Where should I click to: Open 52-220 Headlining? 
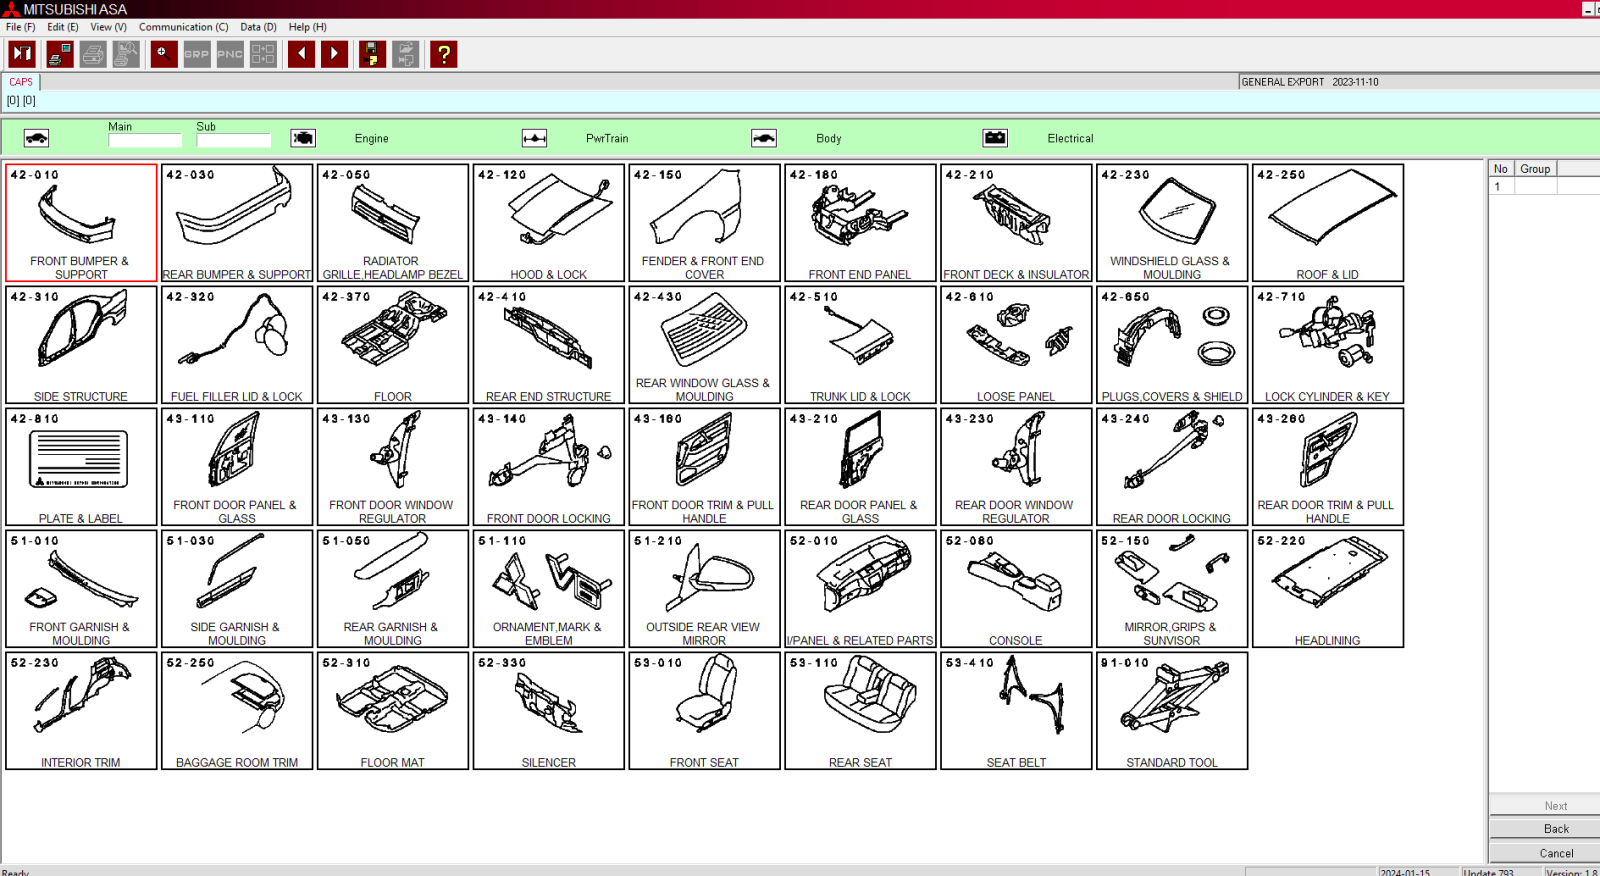[1328, 589]
